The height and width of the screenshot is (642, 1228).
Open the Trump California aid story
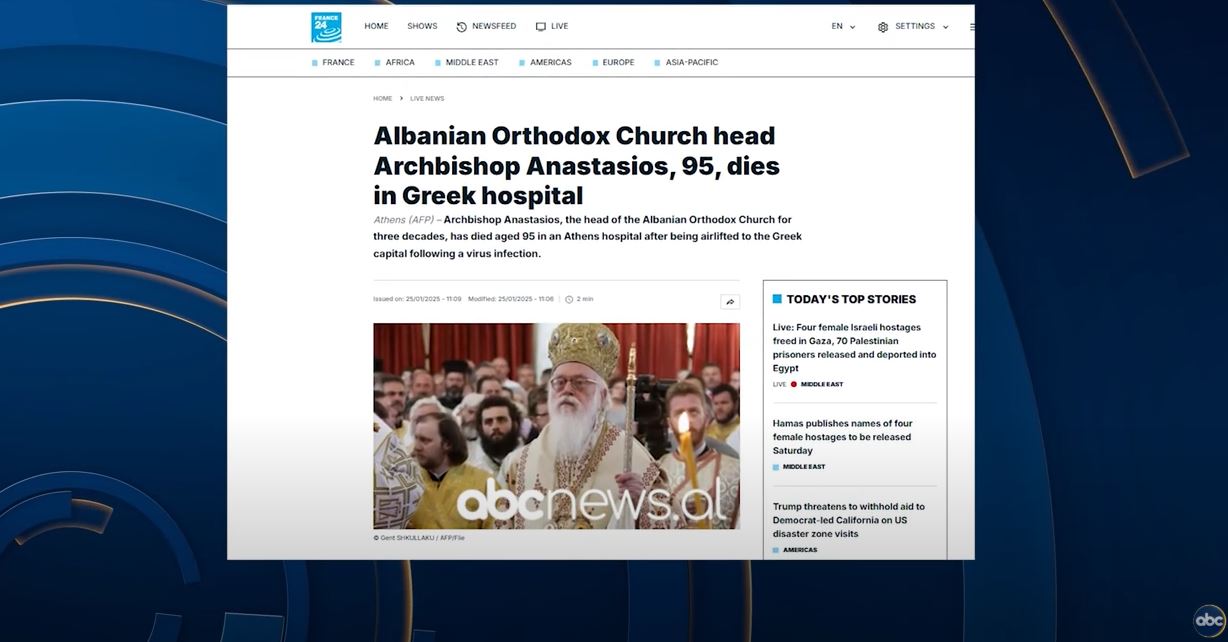pyautogui.click(x=849, y=520)
